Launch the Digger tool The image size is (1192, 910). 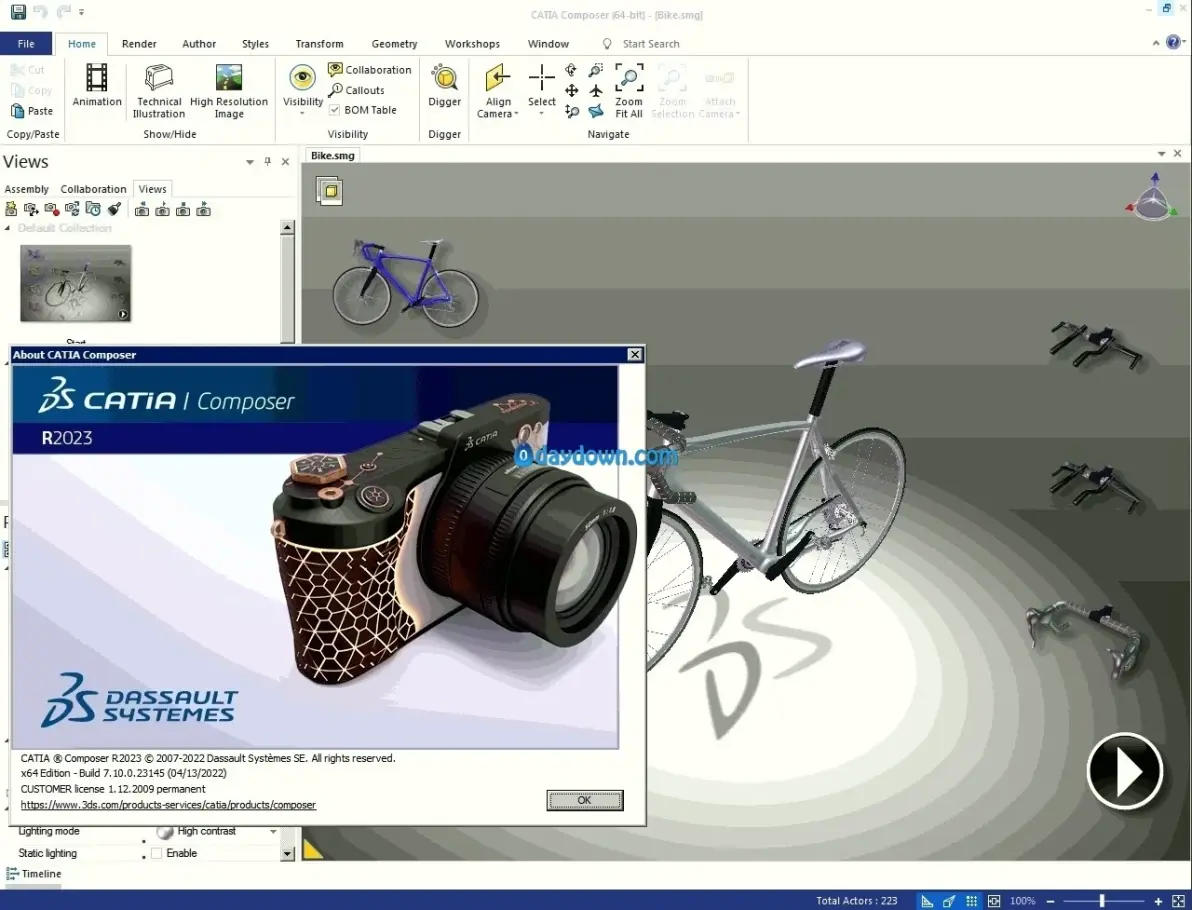point(445,85)
